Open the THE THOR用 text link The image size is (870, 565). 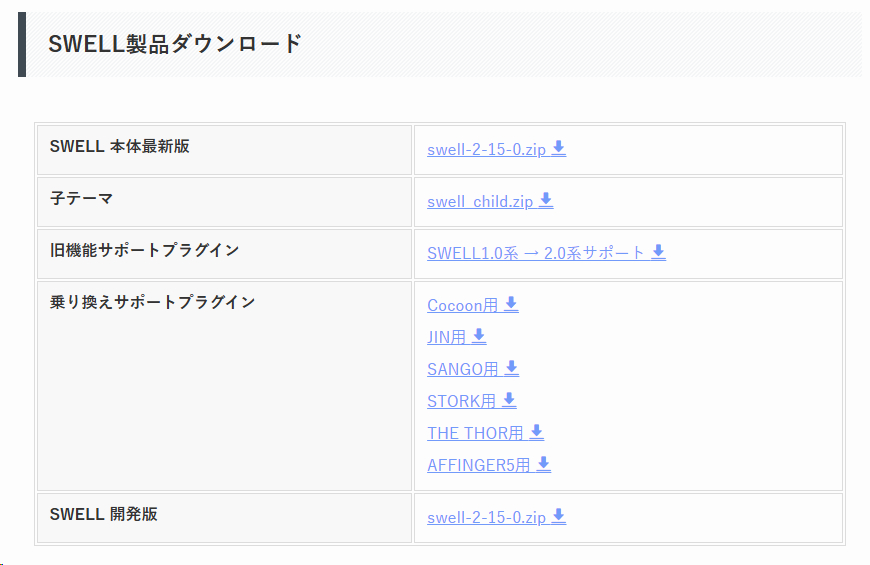click(475, 434)
